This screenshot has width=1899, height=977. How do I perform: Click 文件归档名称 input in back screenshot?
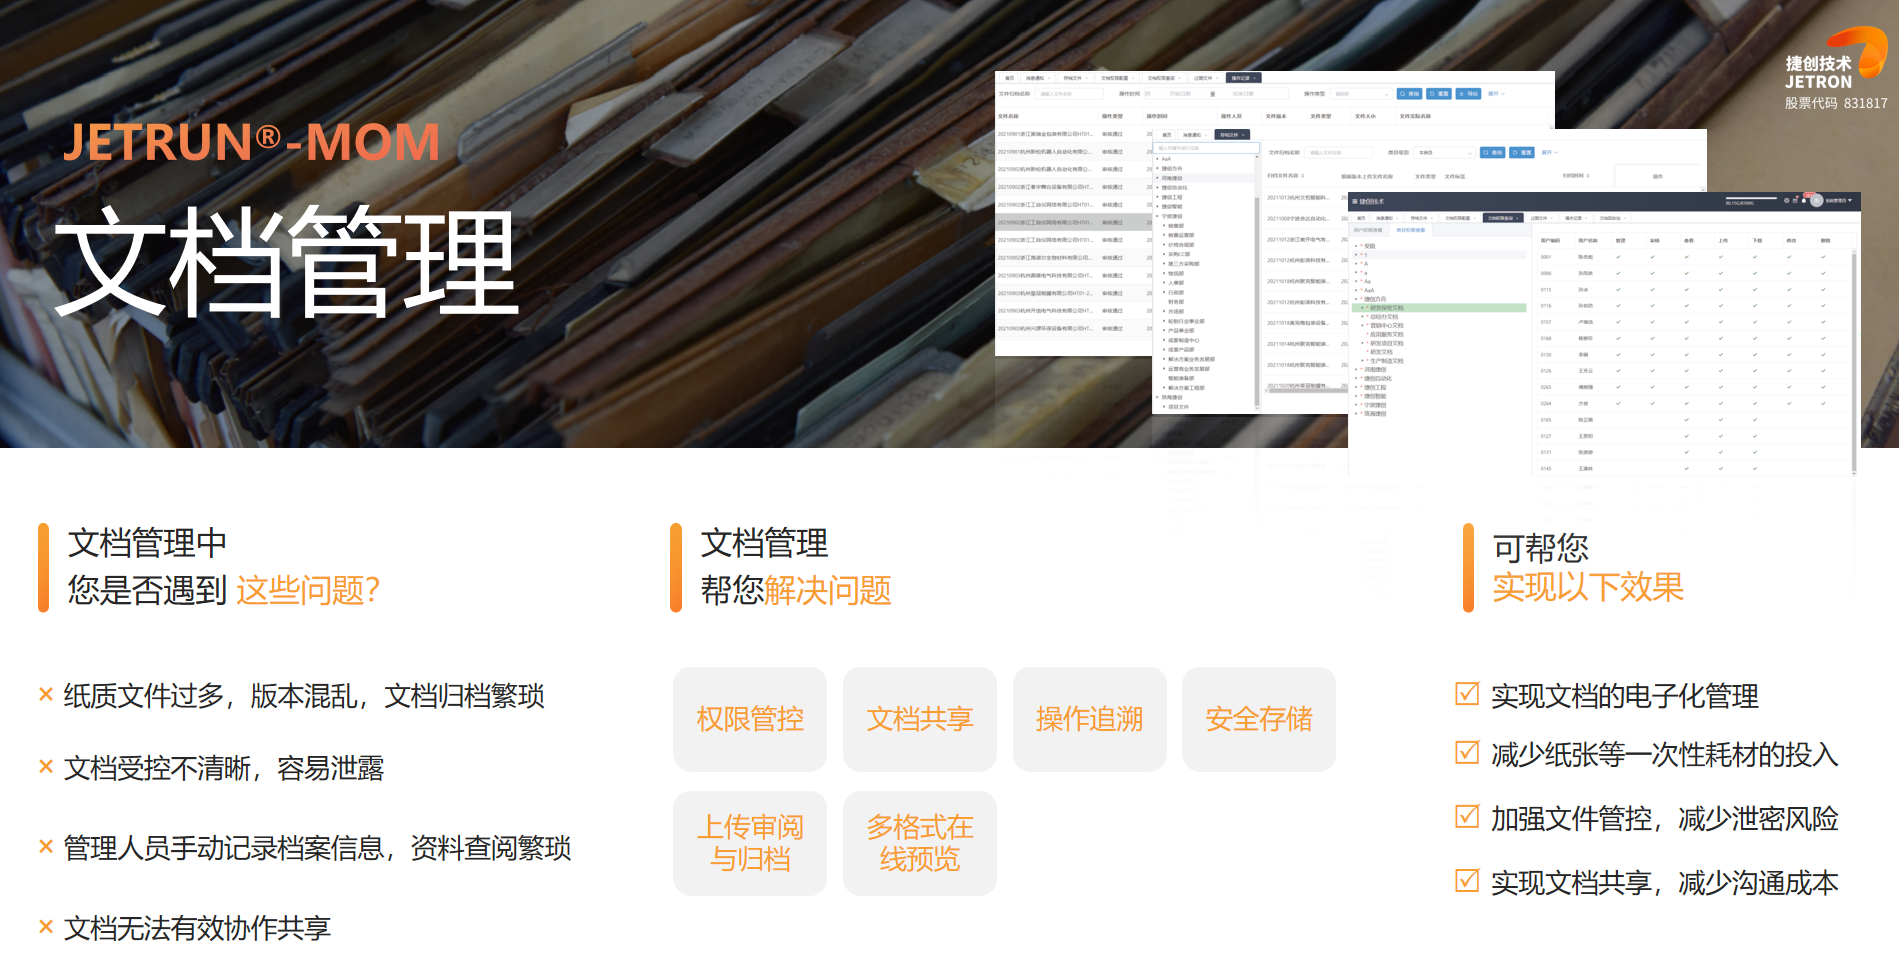click(x=1069, y=94)
